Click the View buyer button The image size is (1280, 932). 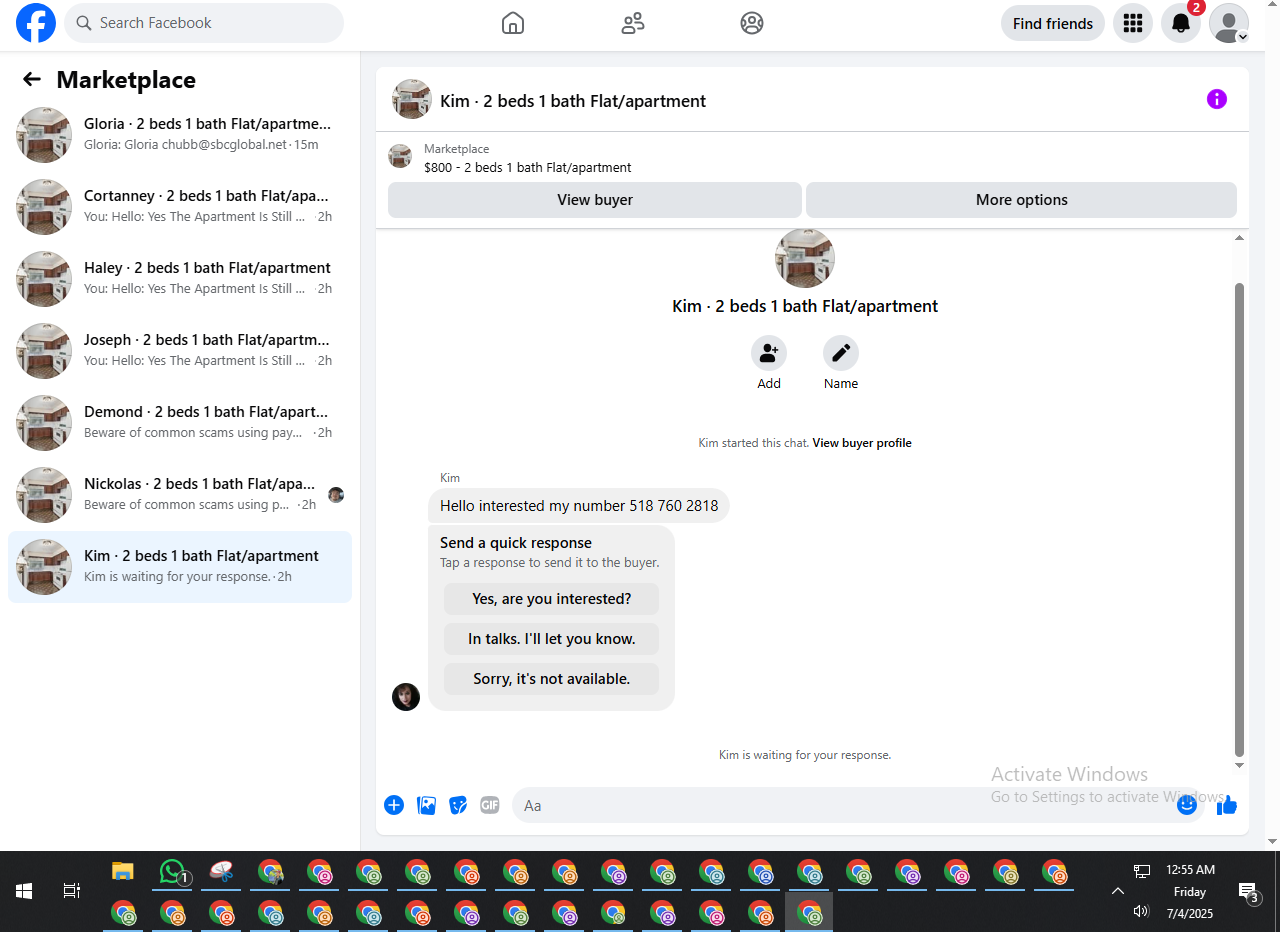[595, 200]
